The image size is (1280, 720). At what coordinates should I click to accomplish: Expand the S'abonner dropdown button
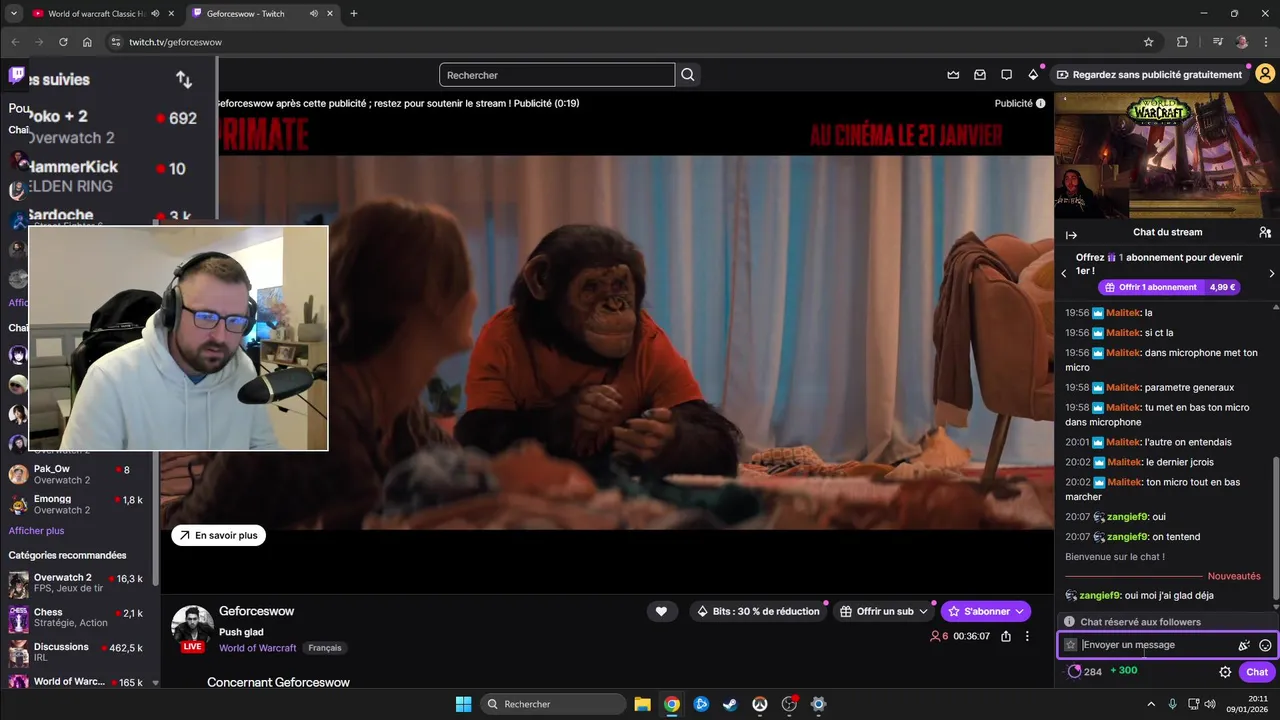(x=1019, y=611)
